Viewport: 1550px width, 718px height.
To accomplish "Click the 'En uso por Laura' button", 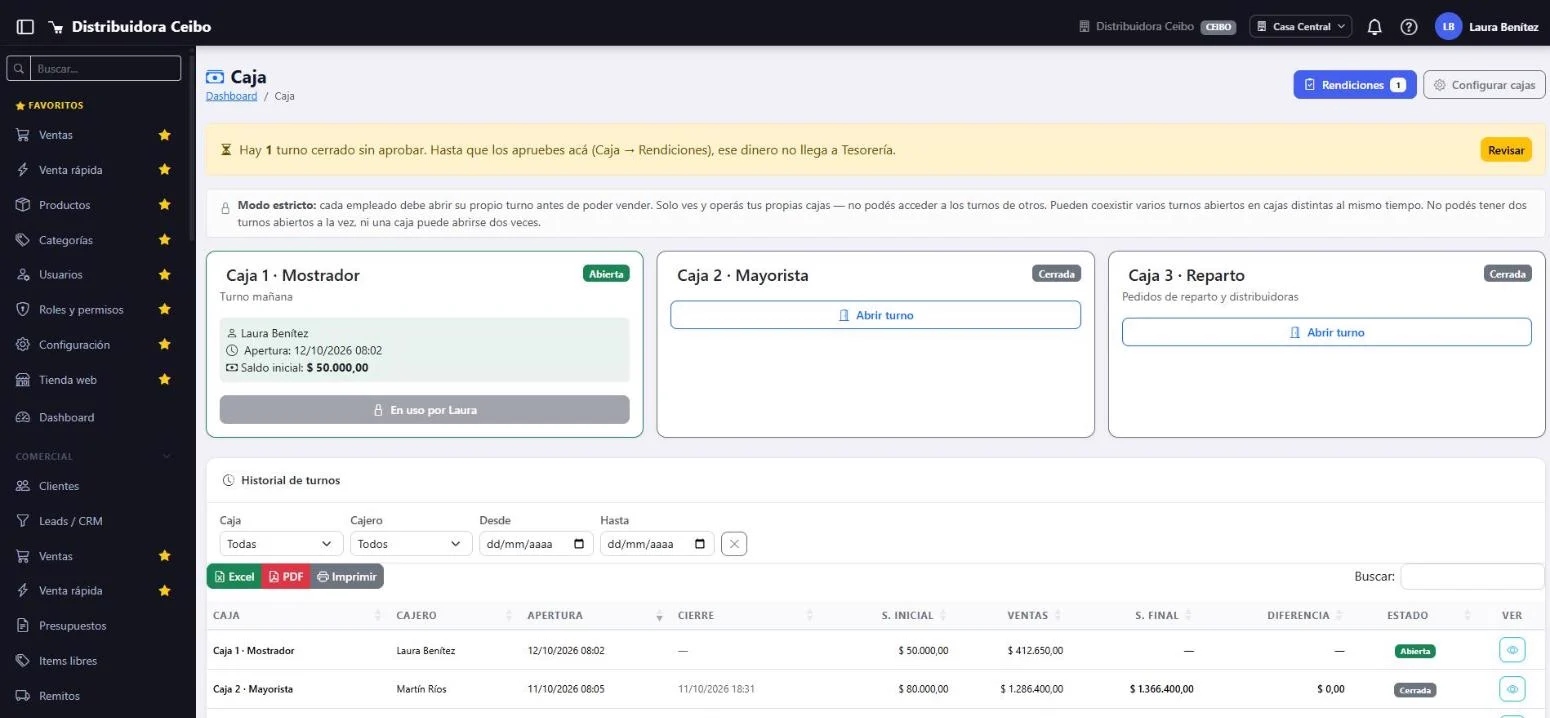I will 425,410.
